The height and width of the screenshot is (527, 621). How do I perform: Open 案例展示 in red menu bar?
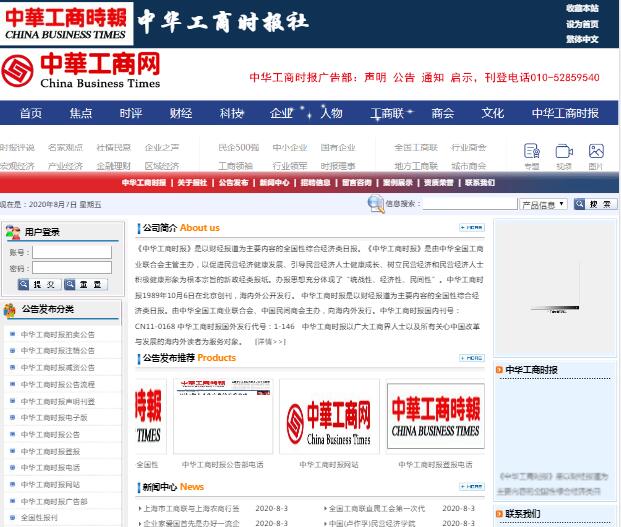[398, 183]
